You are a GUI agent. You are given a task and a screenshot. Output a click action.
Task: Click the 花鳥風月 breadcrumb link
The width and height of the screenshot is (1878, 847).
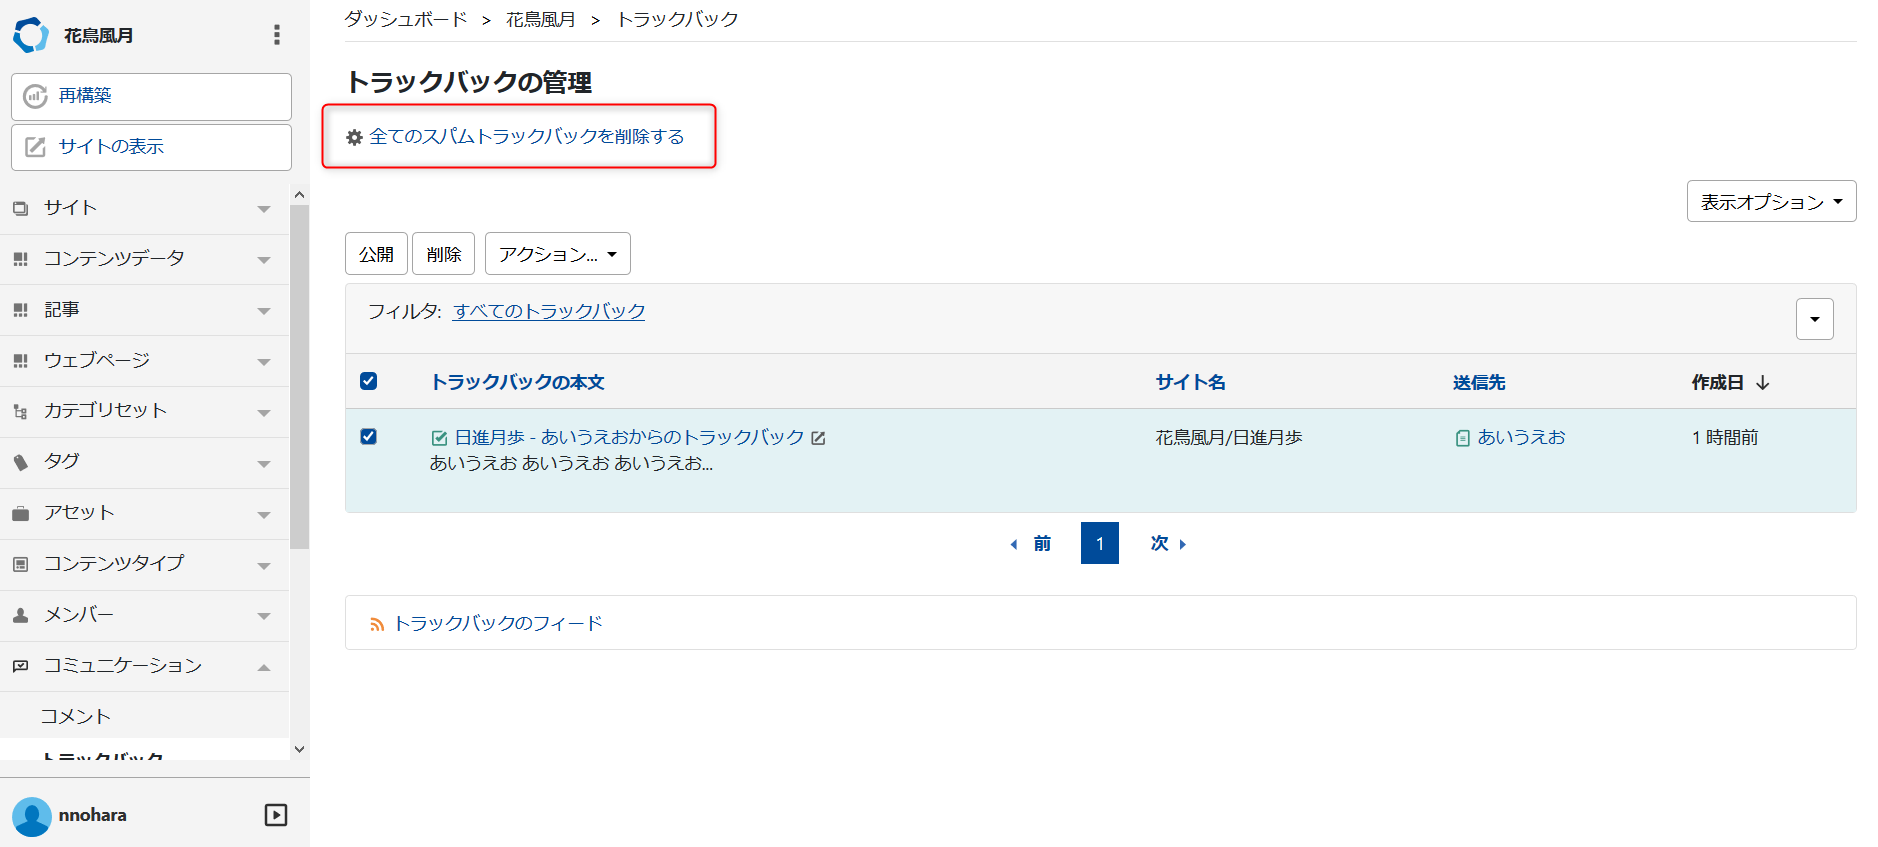tap(541, 19)
